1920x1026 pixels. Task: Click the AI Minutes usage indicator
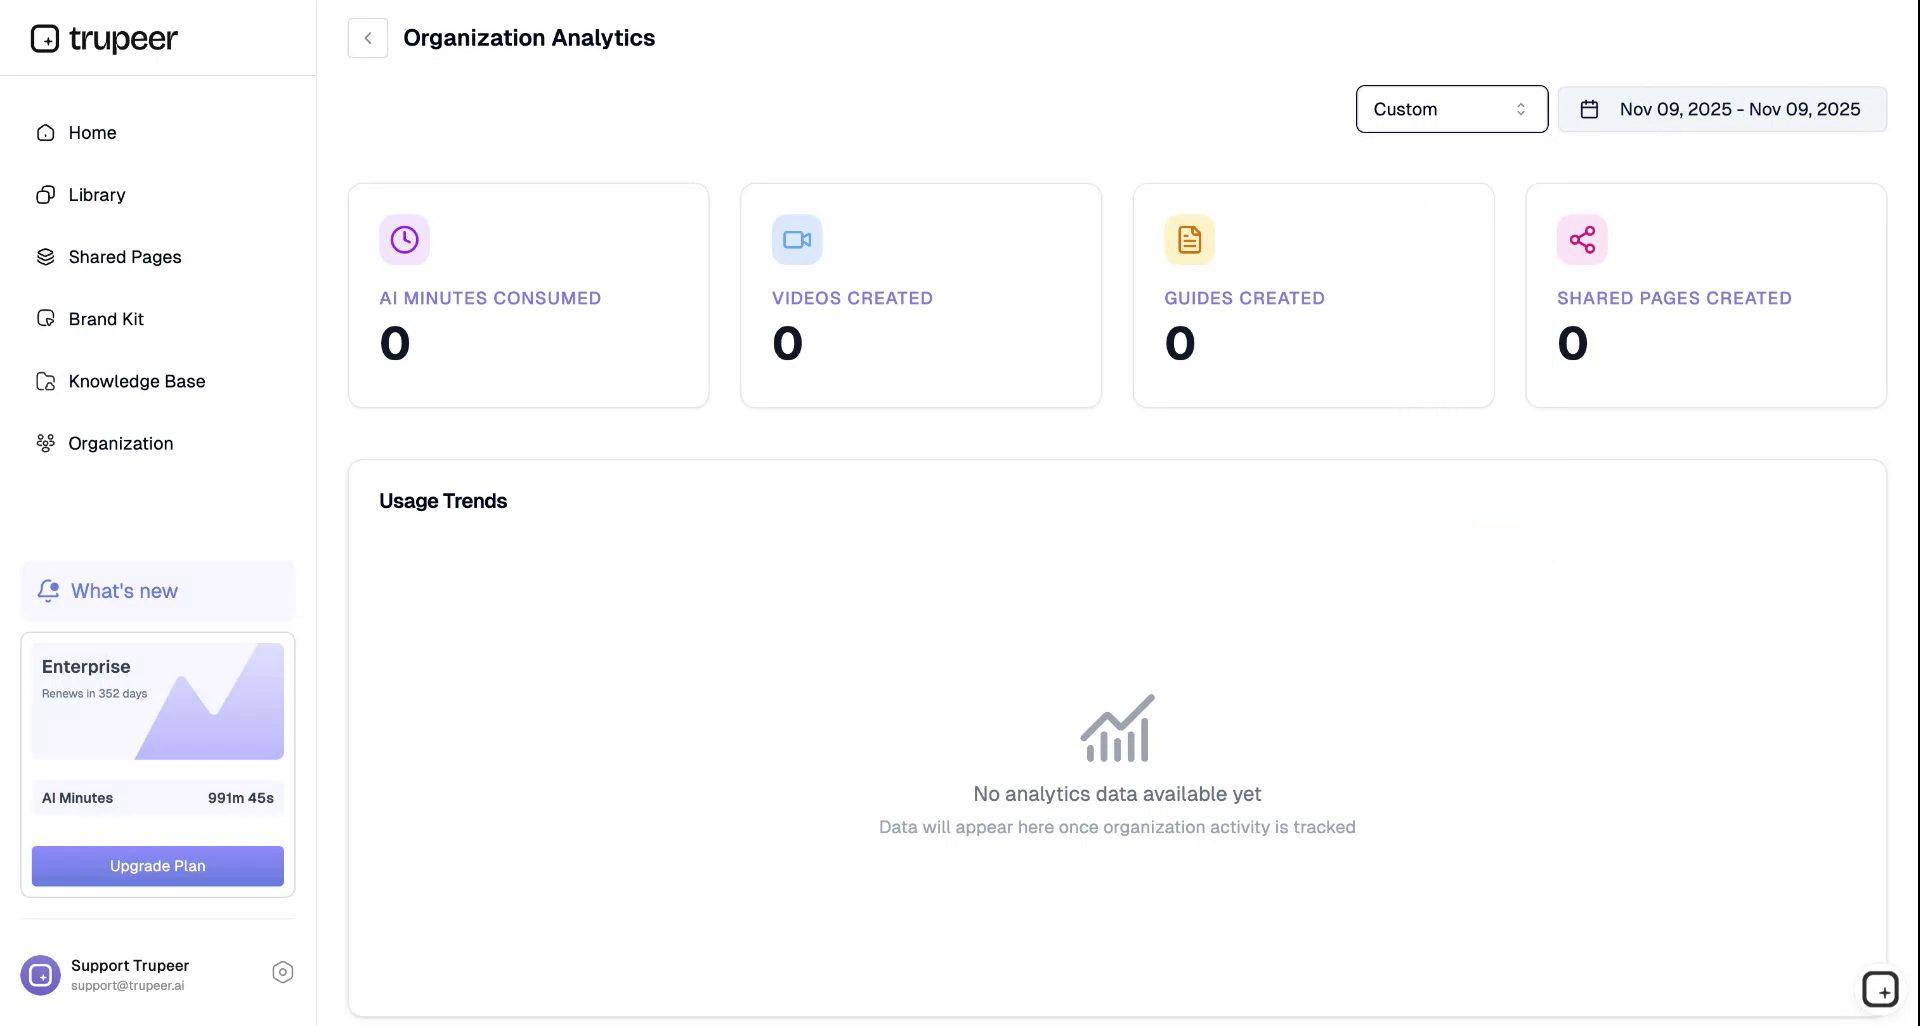point(157,798)
